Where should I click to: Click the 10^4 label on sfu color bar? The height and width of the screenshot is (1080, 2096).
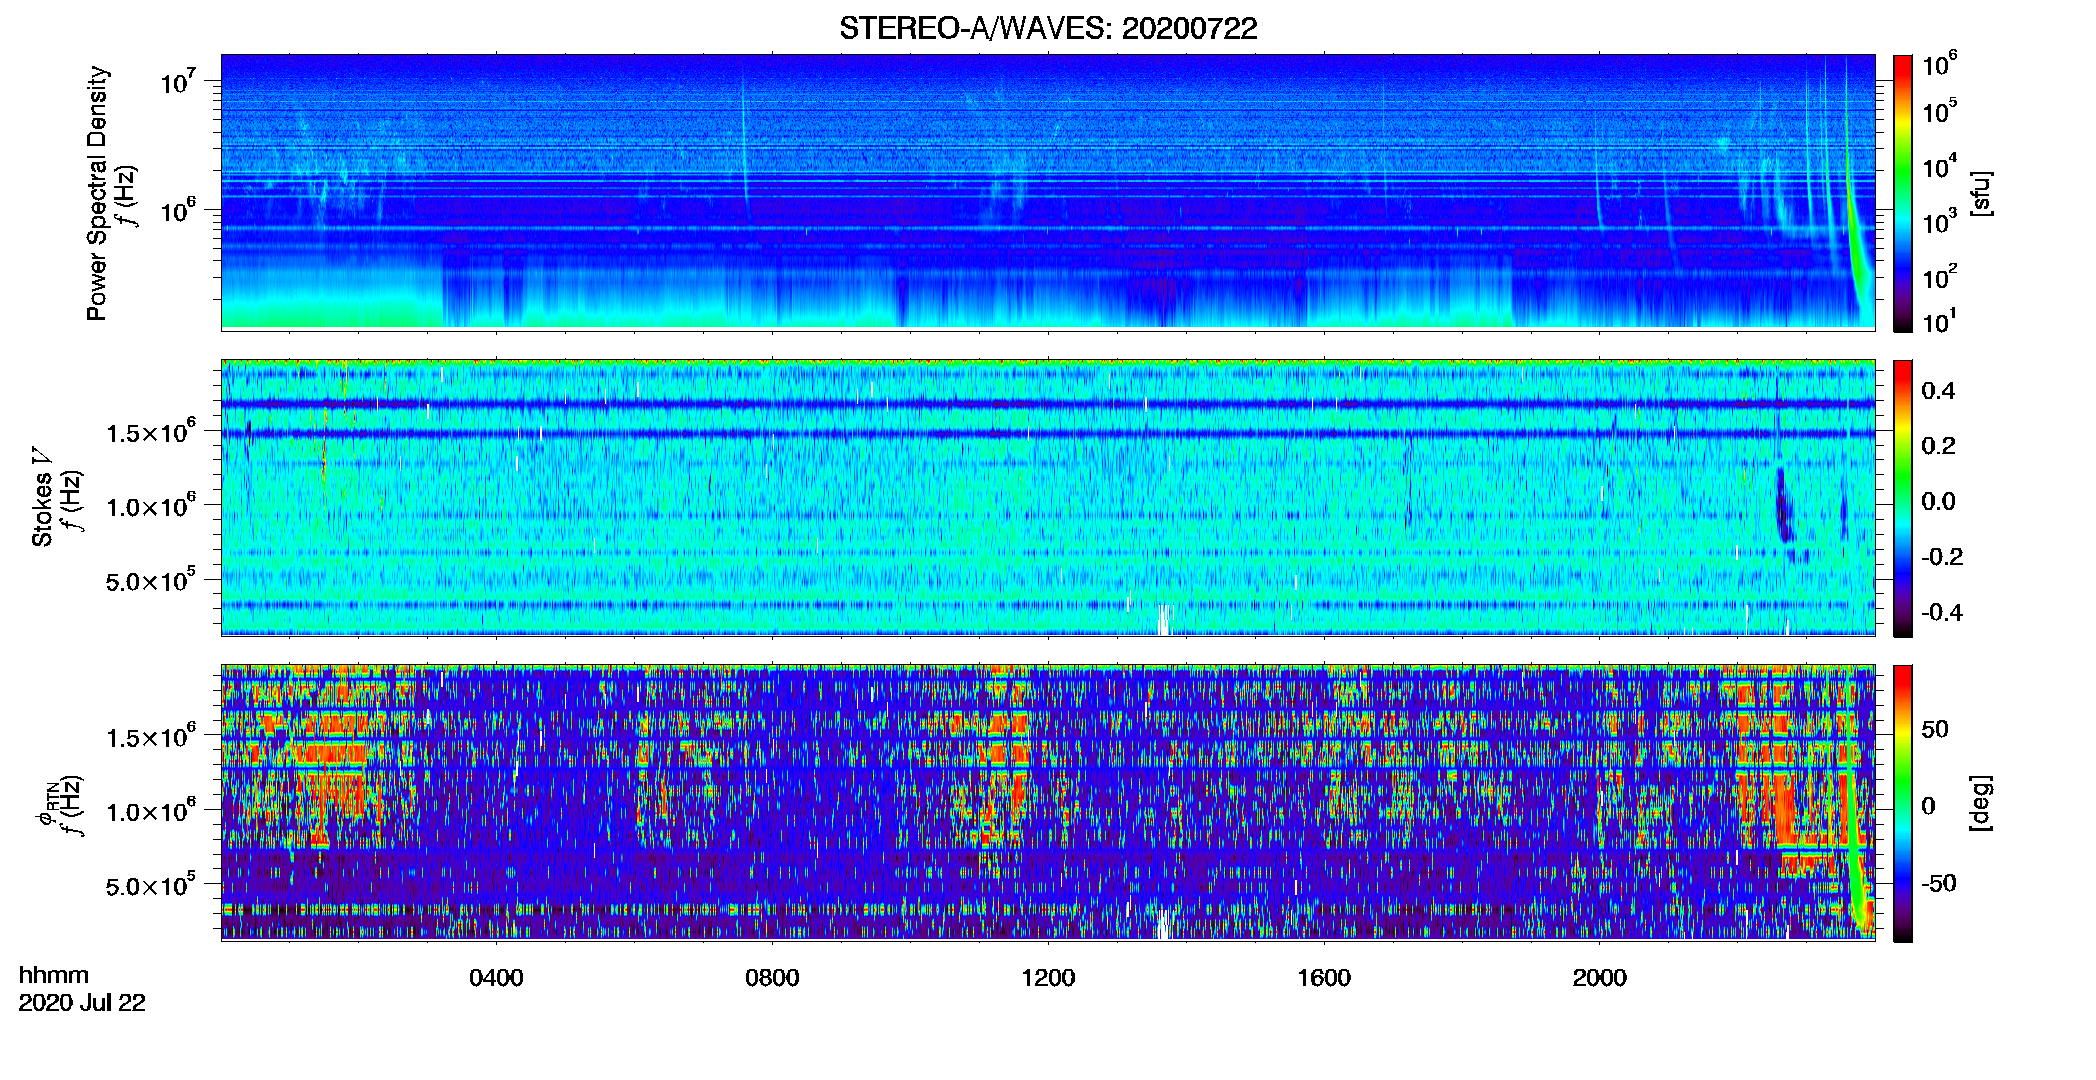1939,167
